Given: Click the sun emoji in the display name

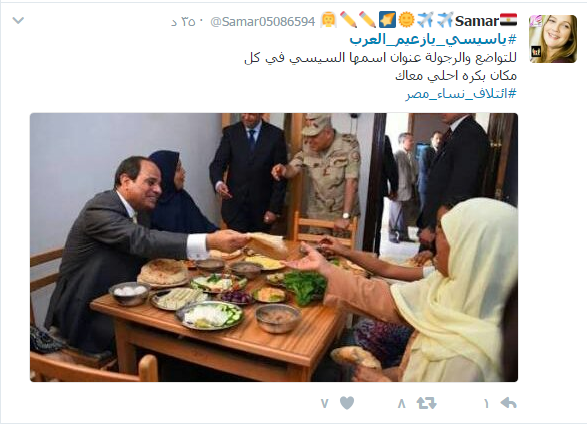Looking at the screenshot, I should 406,20.
